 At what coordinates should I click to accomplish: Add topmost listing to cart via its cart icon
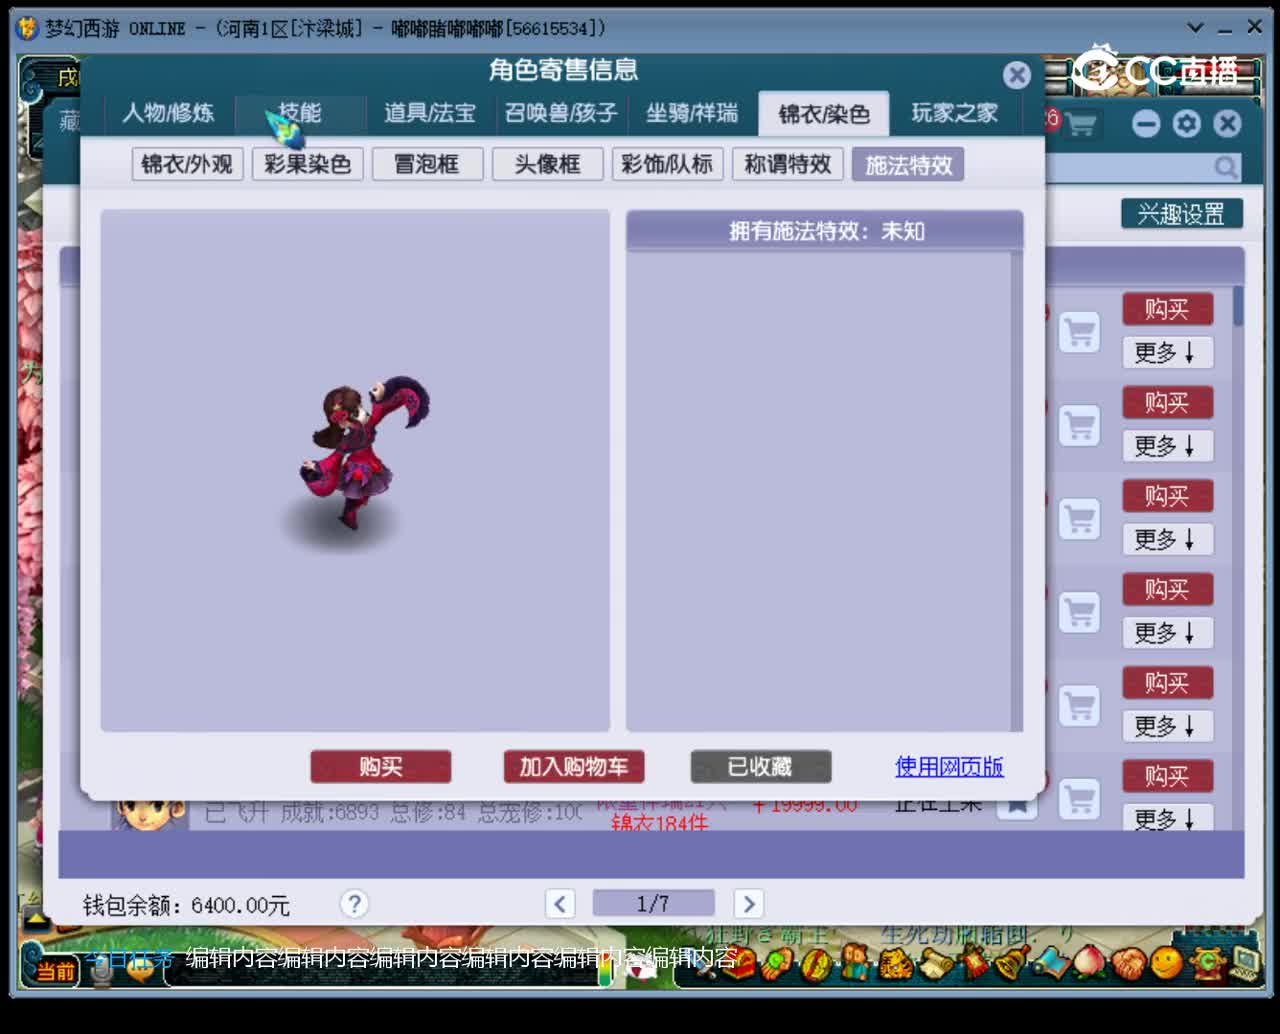(1080, 332)
